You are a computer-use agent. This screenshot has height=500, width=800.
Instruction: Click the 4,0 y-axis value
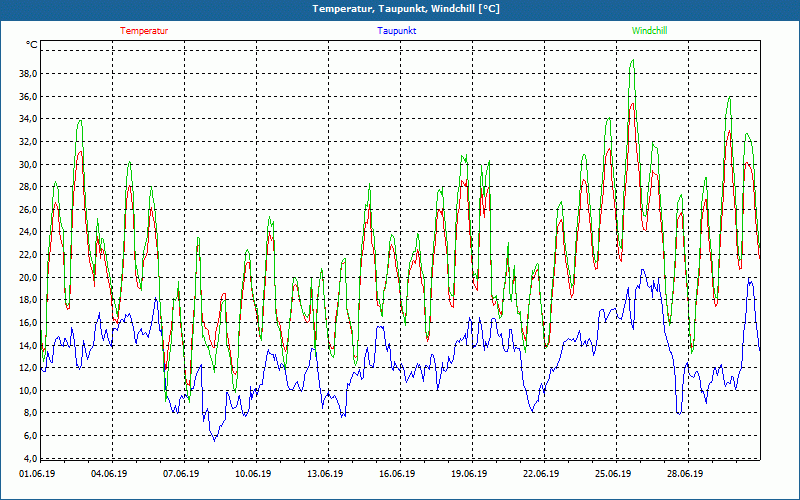(30, 458)
